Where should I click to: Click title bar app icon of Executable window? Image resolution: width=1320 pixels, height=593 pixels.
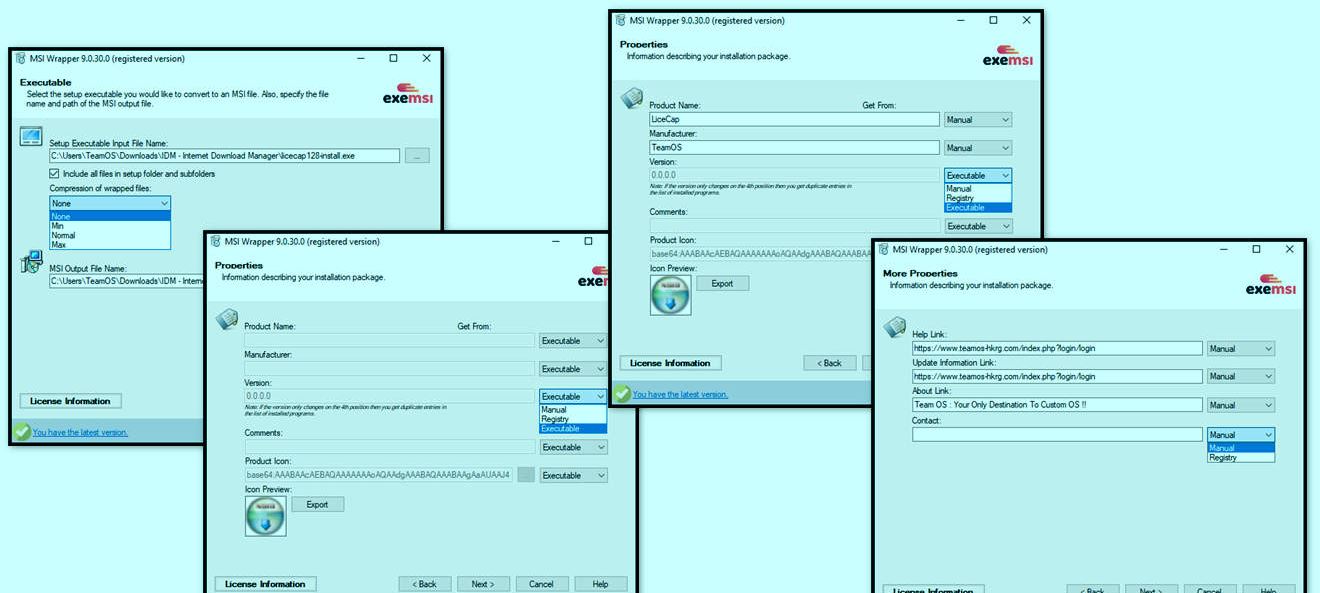pos(20,59)
